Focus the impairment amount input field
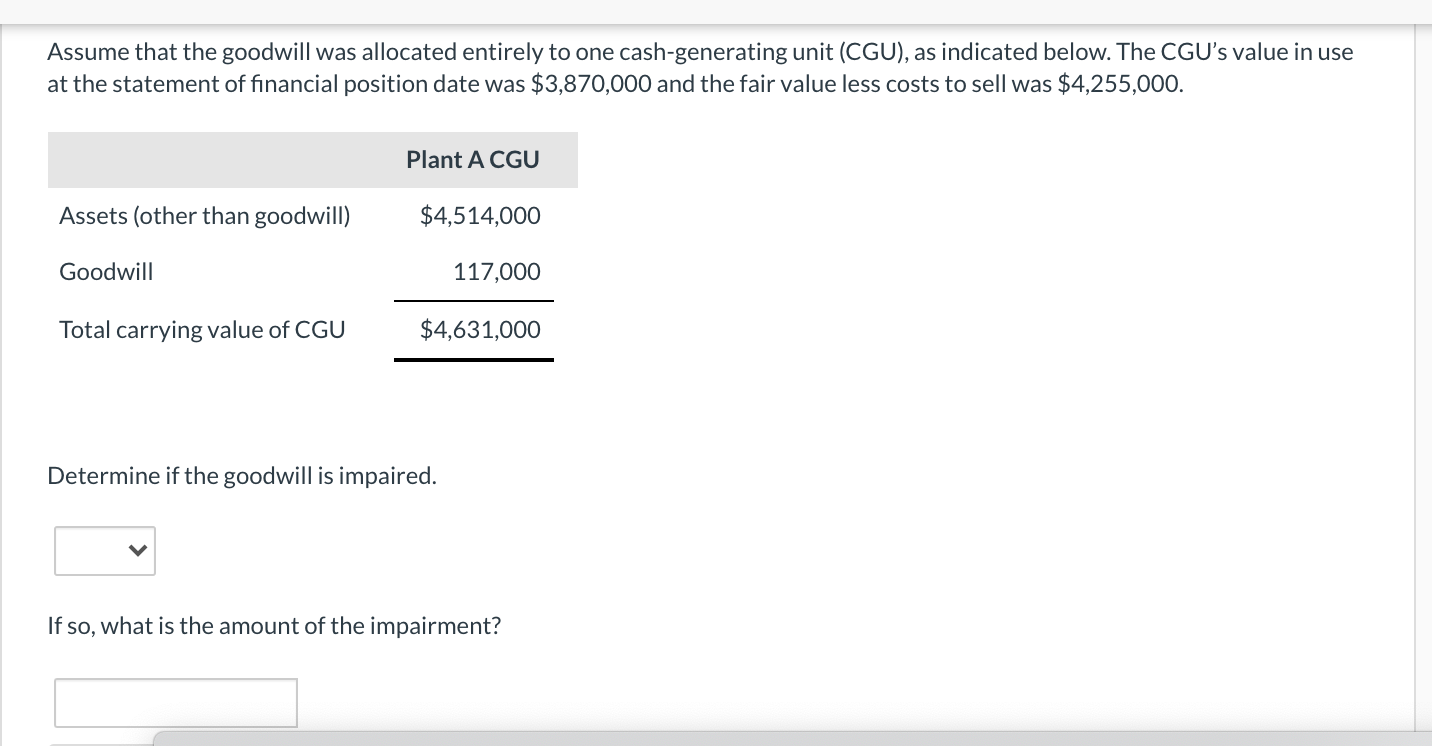The width and height of the screenshot is (1432, 746). click(x=176, y=703)
